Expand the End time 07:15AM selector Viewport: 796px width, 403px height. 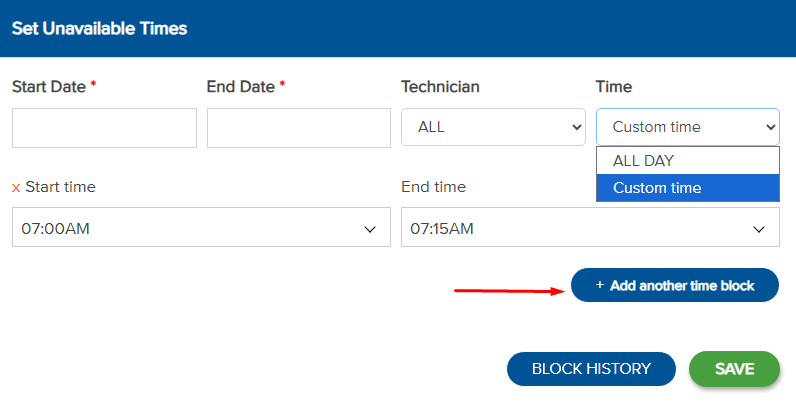589,229
